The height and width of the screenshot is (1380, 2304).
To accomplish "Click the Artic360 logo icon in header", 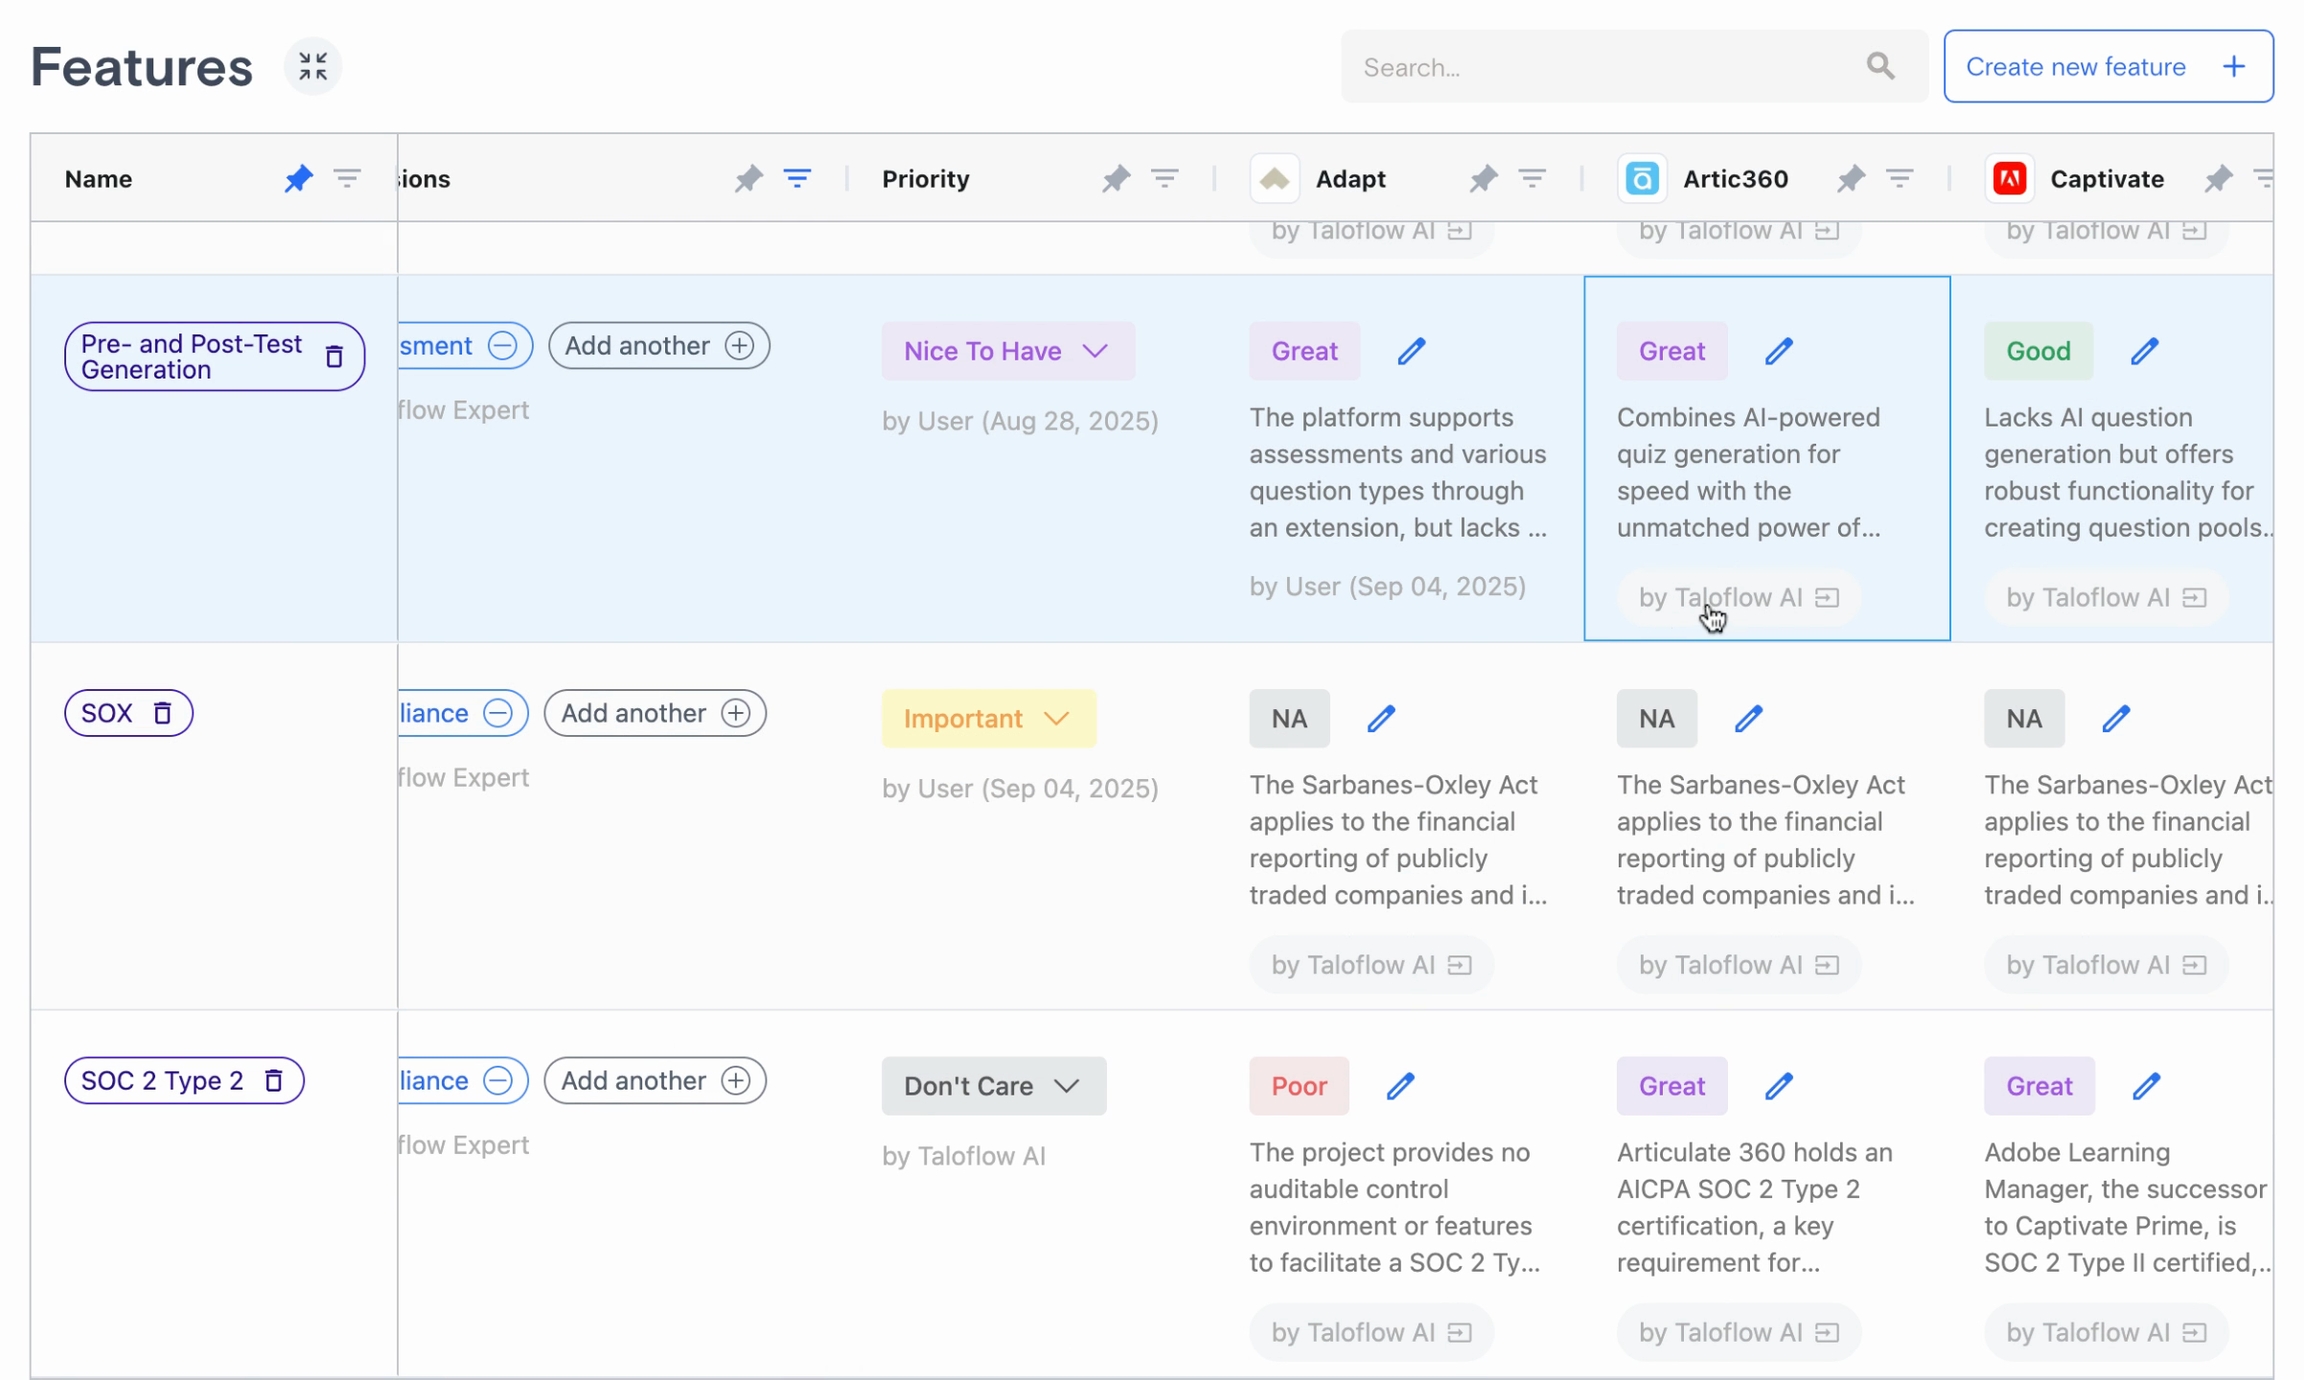I will 1642,179.
